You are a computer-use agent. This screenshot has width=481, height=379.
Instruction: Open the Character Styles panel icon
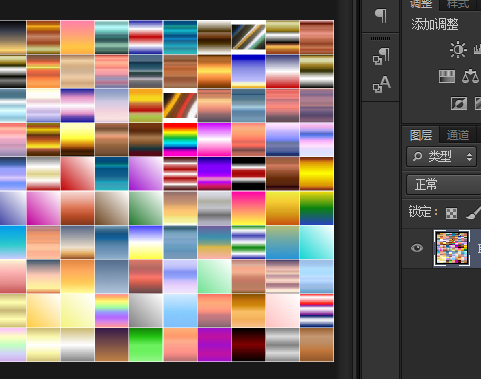pos(381,84)
